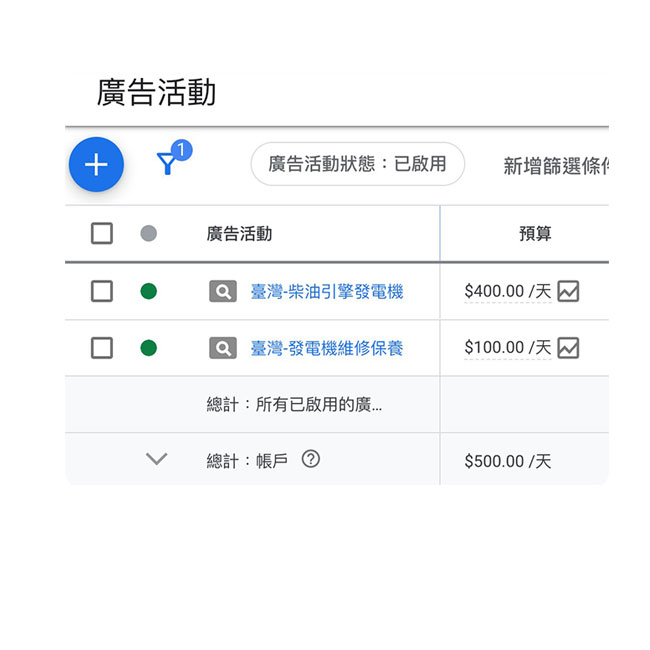The image size is (650, 650).
Task: Click search icon beside 臺灣-發電機維修保養
Action: tap(222, 348)
